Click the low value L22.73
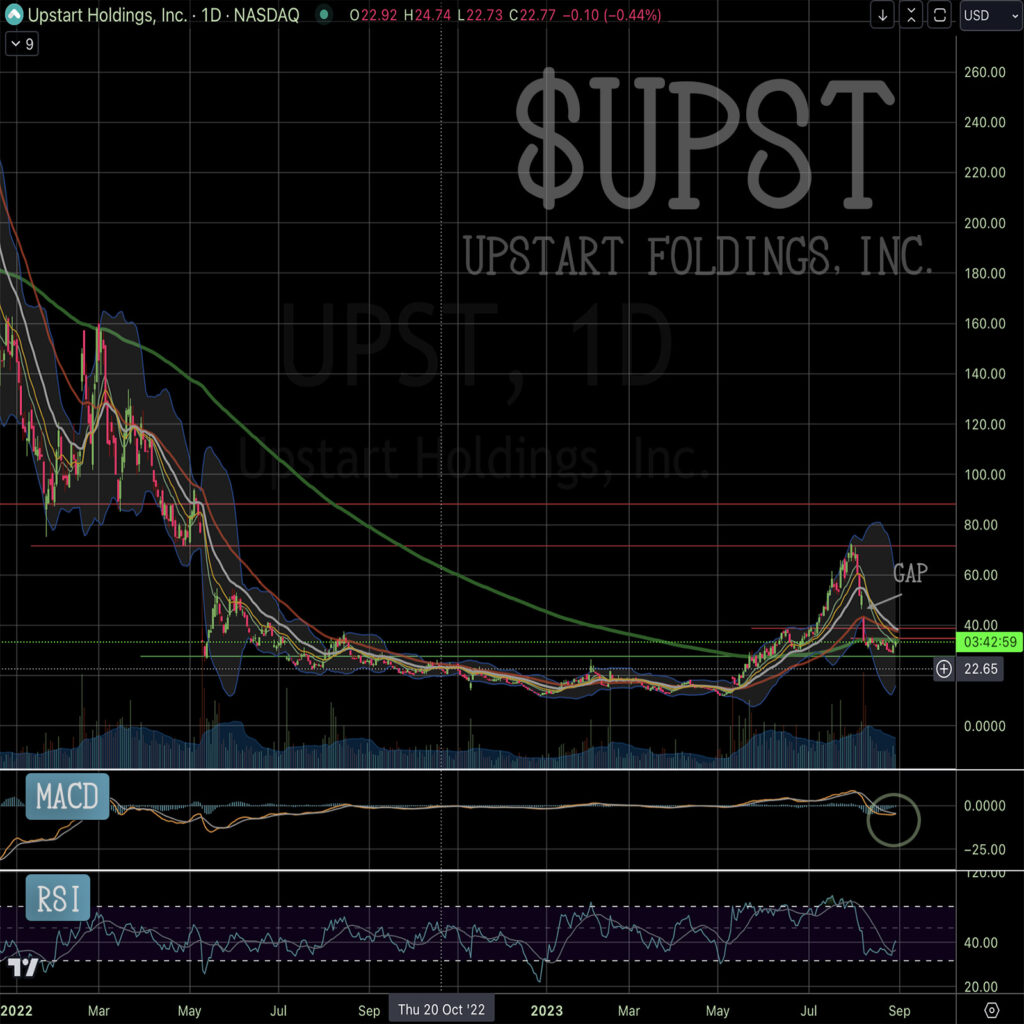This screenshot has width=1024, height=1024. pyautogui.click(x=480, y=15)
